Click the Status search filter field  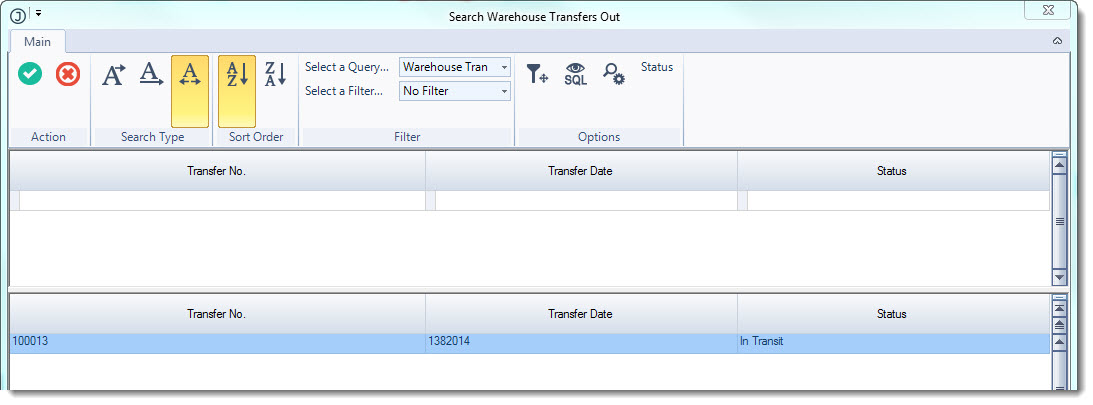[898, 201]
